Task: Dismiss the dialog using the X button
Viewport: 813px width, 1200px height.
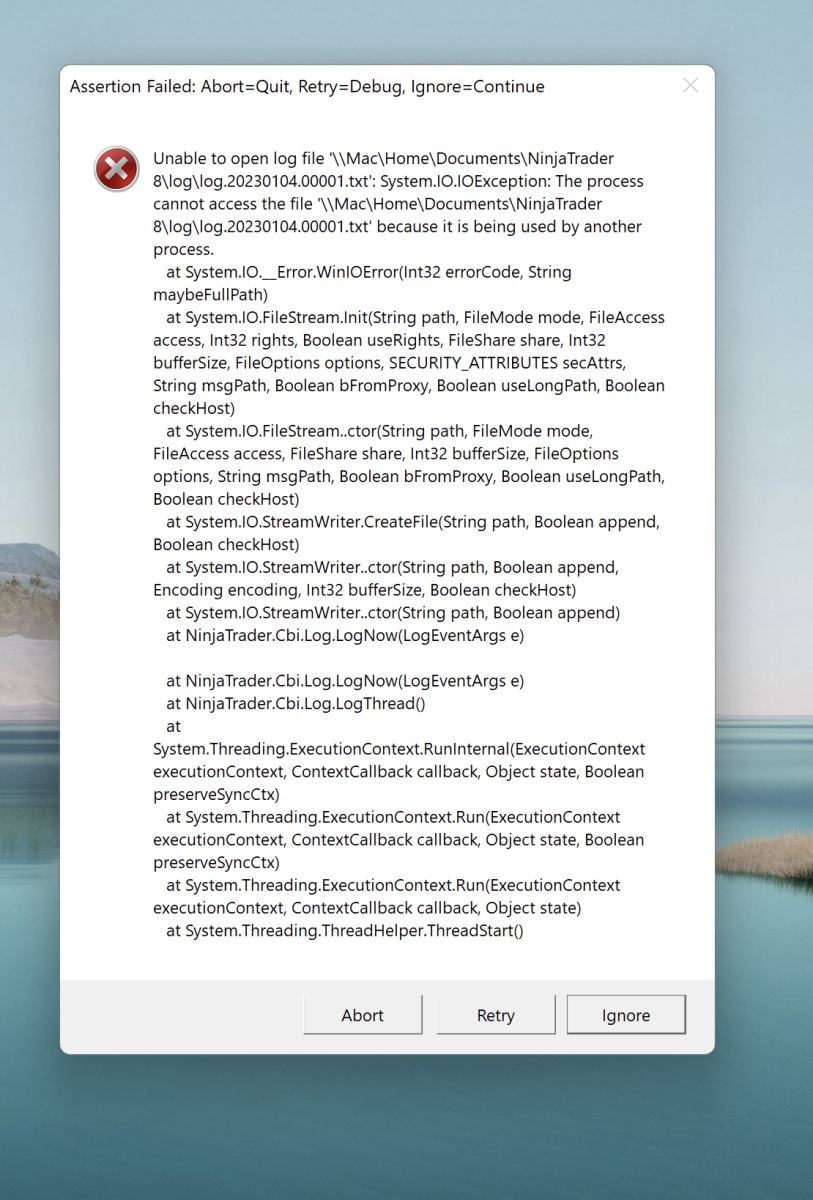Action: (689, 86)
